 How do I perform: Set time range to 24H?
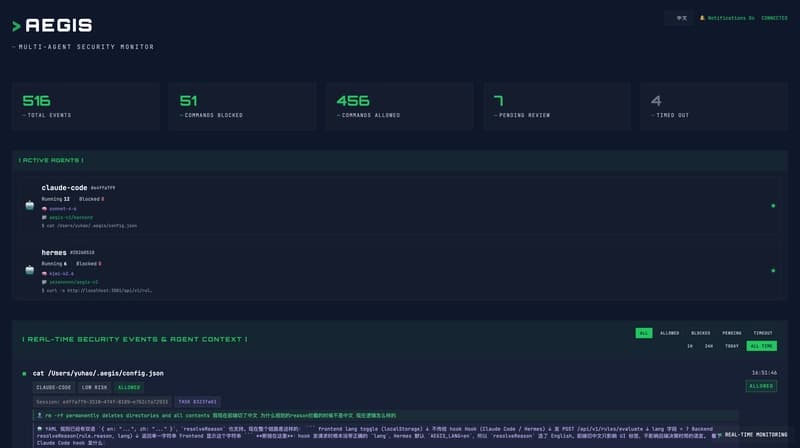[x=709, y=346]
